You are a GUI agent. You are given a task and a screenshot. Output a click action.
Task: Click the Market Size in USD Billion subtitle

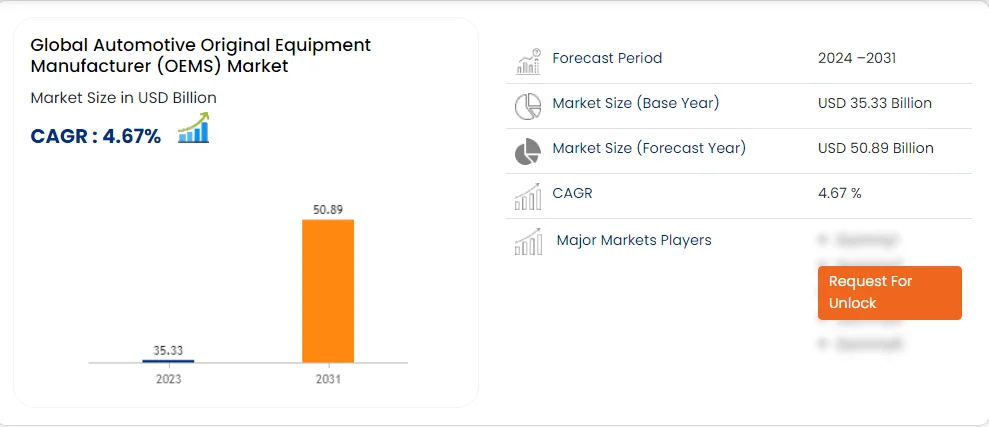point(124,98)
